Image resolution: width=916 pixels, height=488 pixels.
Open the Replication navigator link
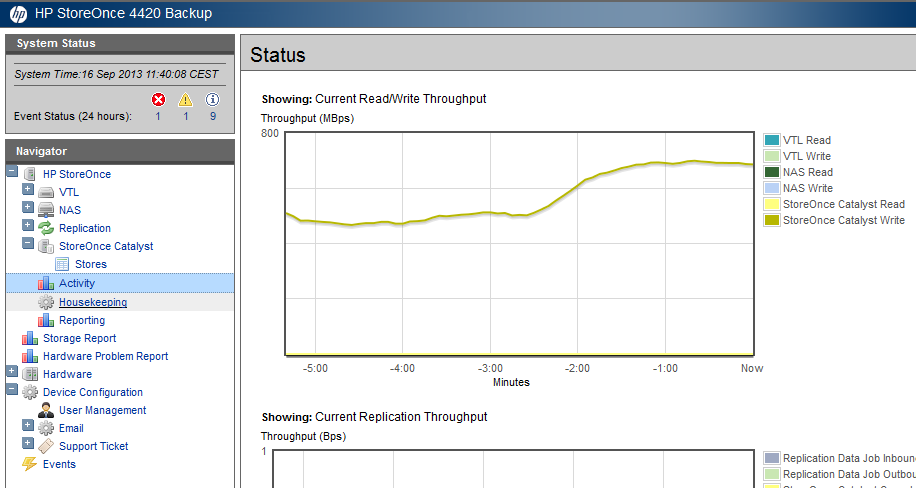pyautogui.click(x=85, y=229)
